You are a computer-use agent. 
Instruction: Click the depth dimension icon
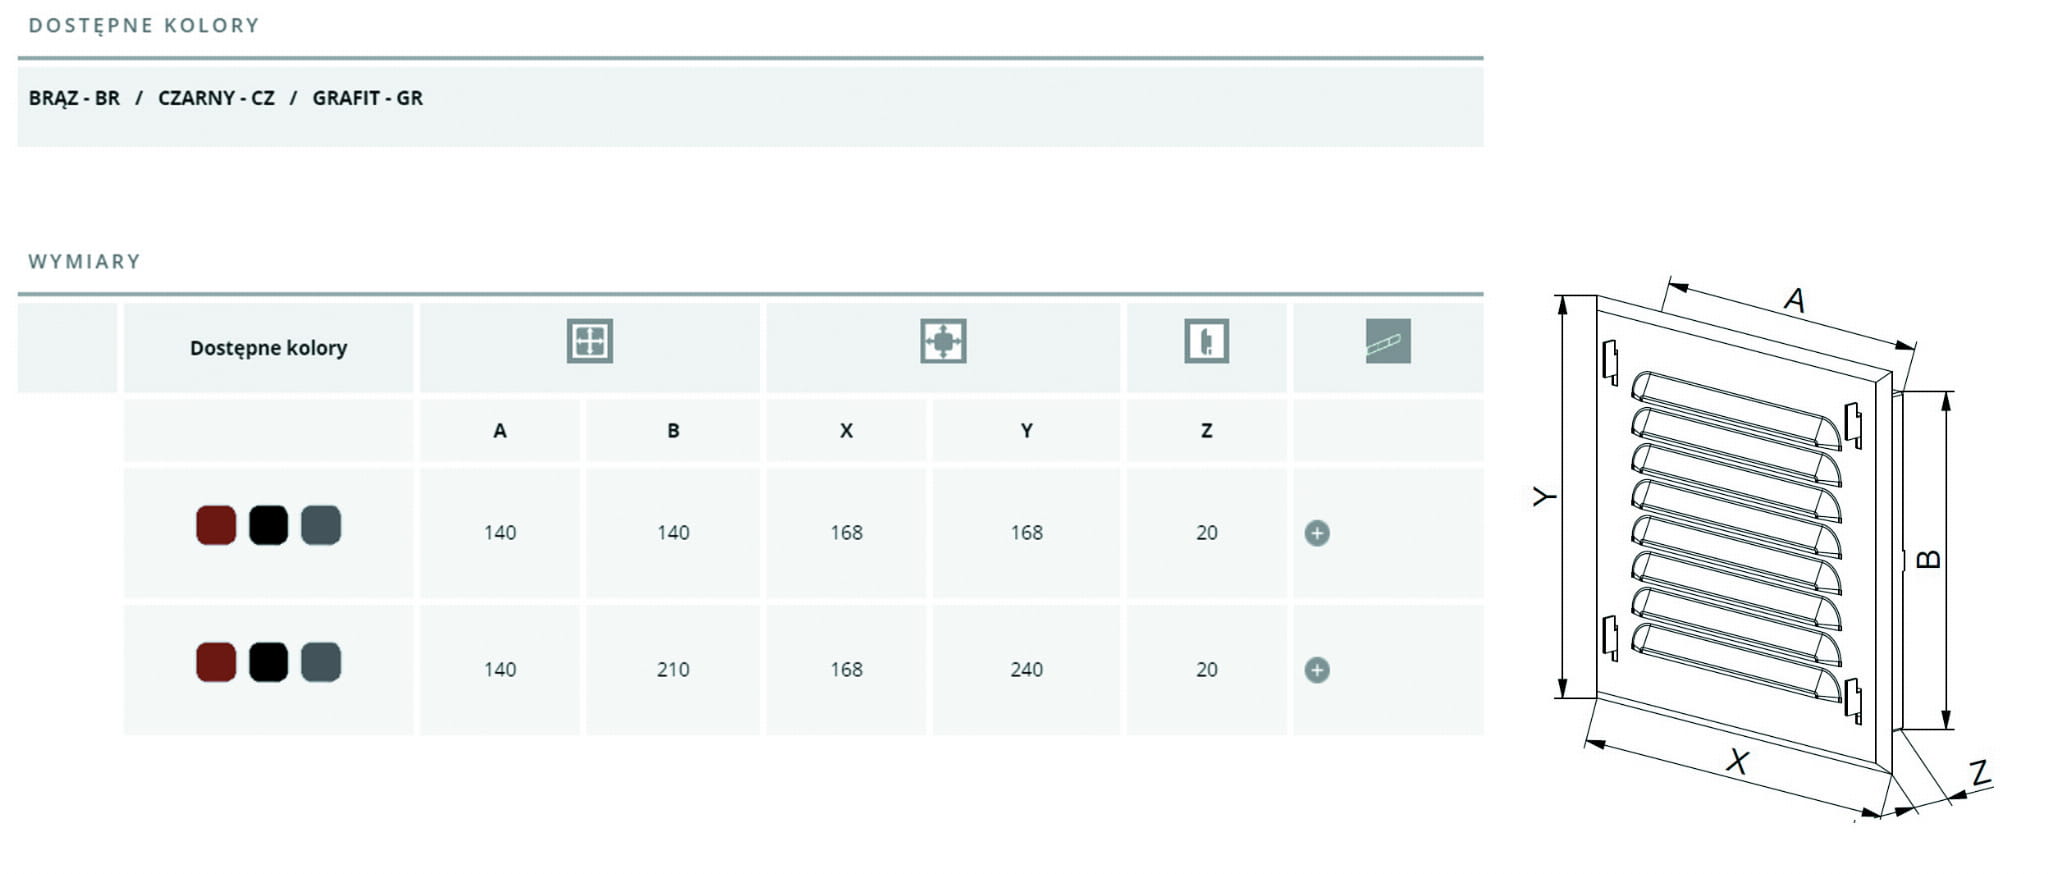click(x=1206, y=341)
